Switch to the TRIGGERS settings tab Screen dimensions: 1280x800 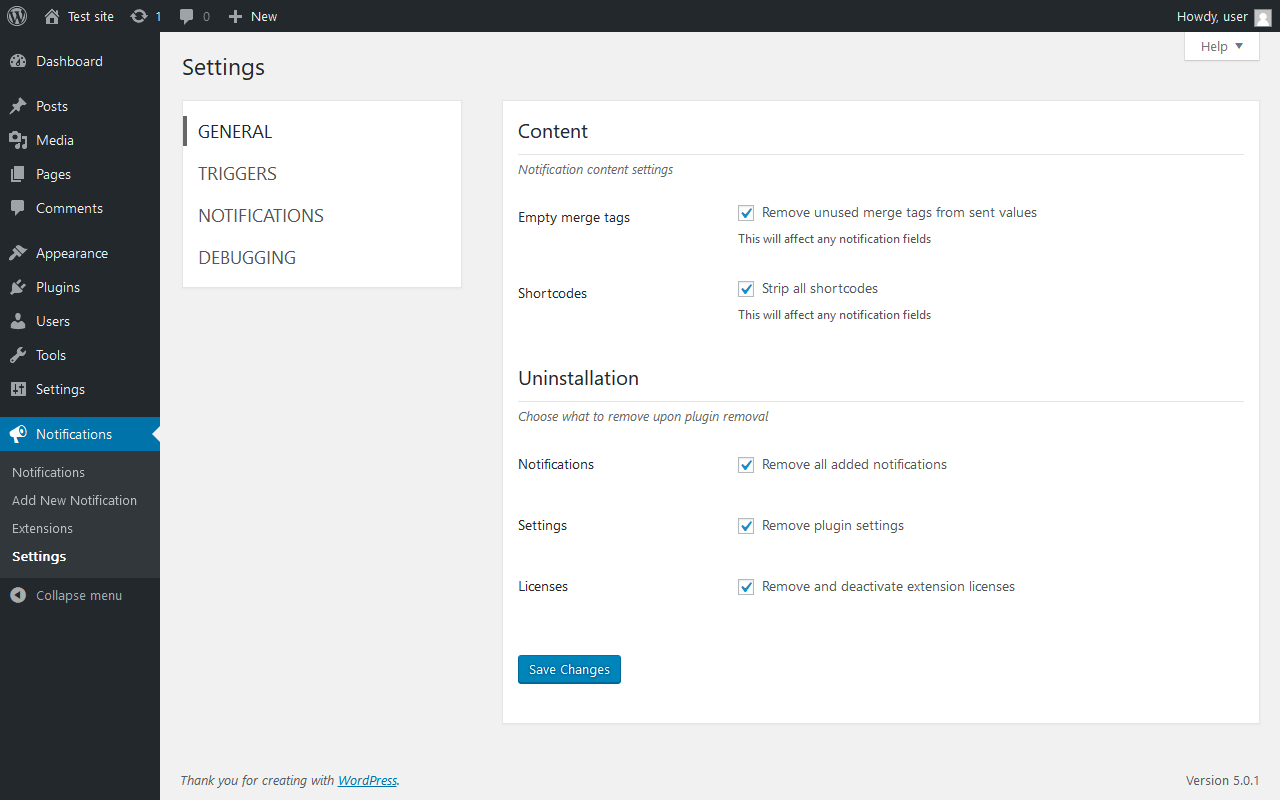[237, 174]
